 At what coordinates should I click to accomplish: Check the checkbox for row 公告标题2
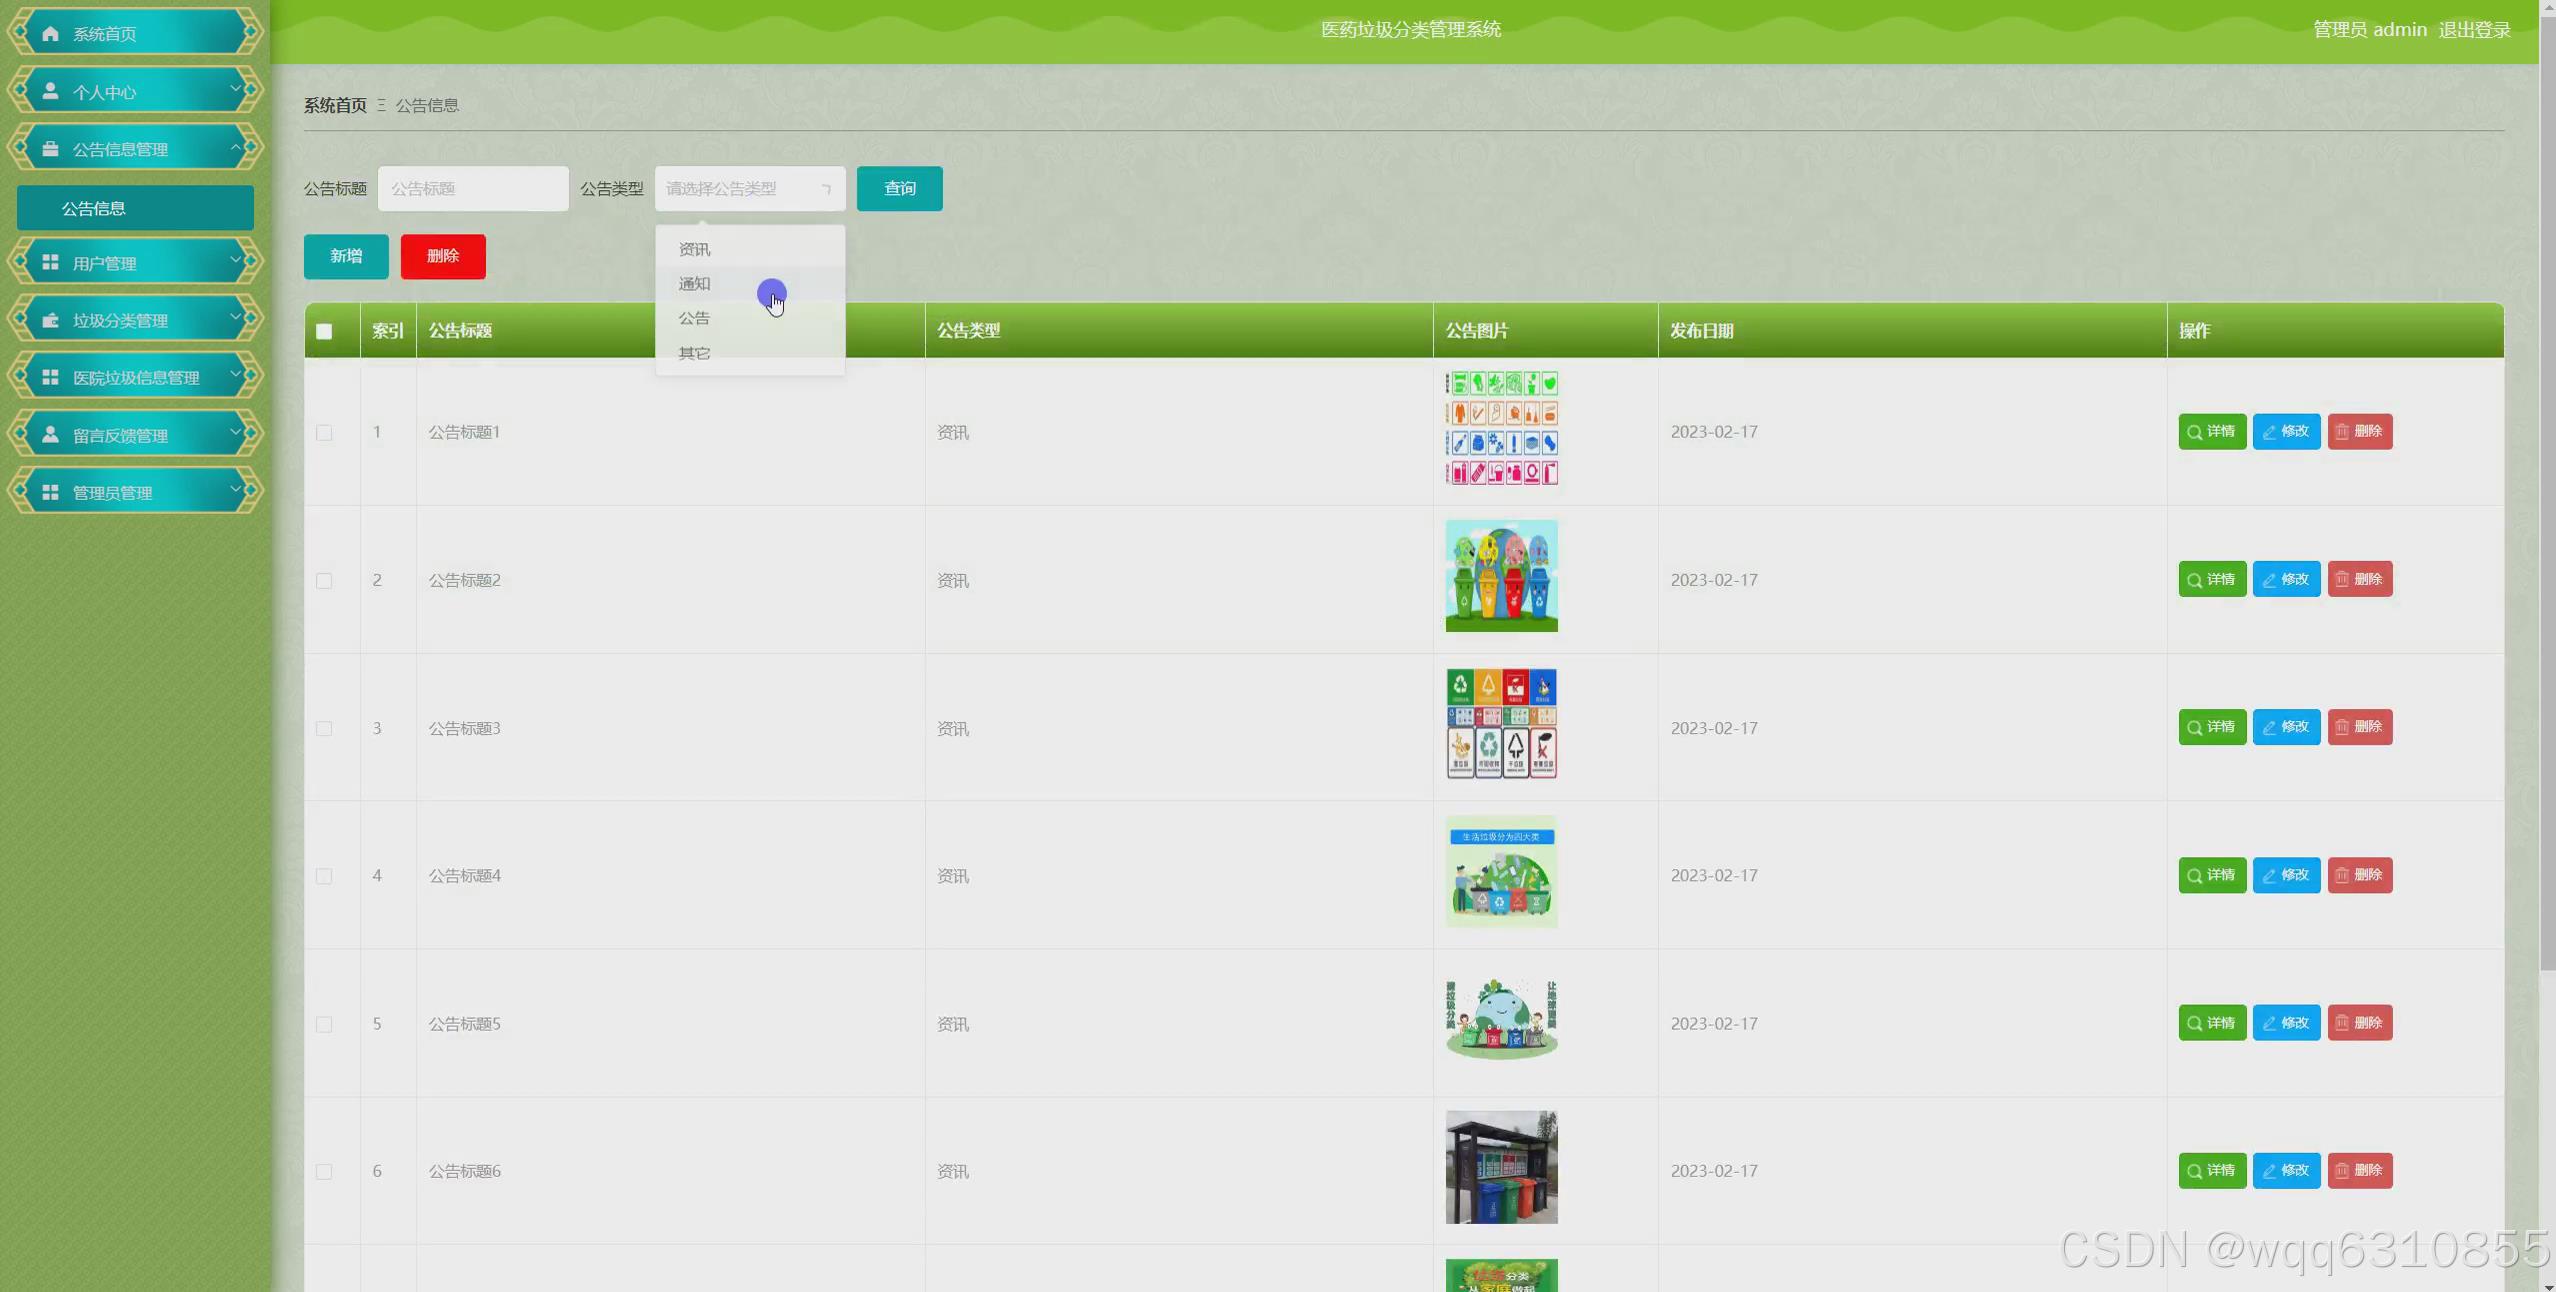(324, 580)
